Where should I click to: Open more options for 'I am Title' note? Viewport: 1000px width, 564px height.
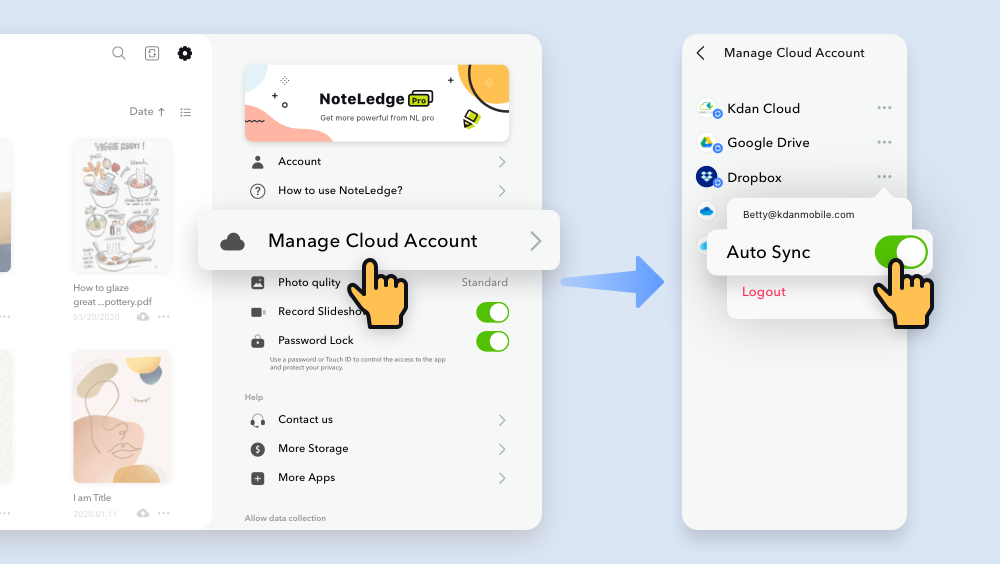(x=164, y=513)
